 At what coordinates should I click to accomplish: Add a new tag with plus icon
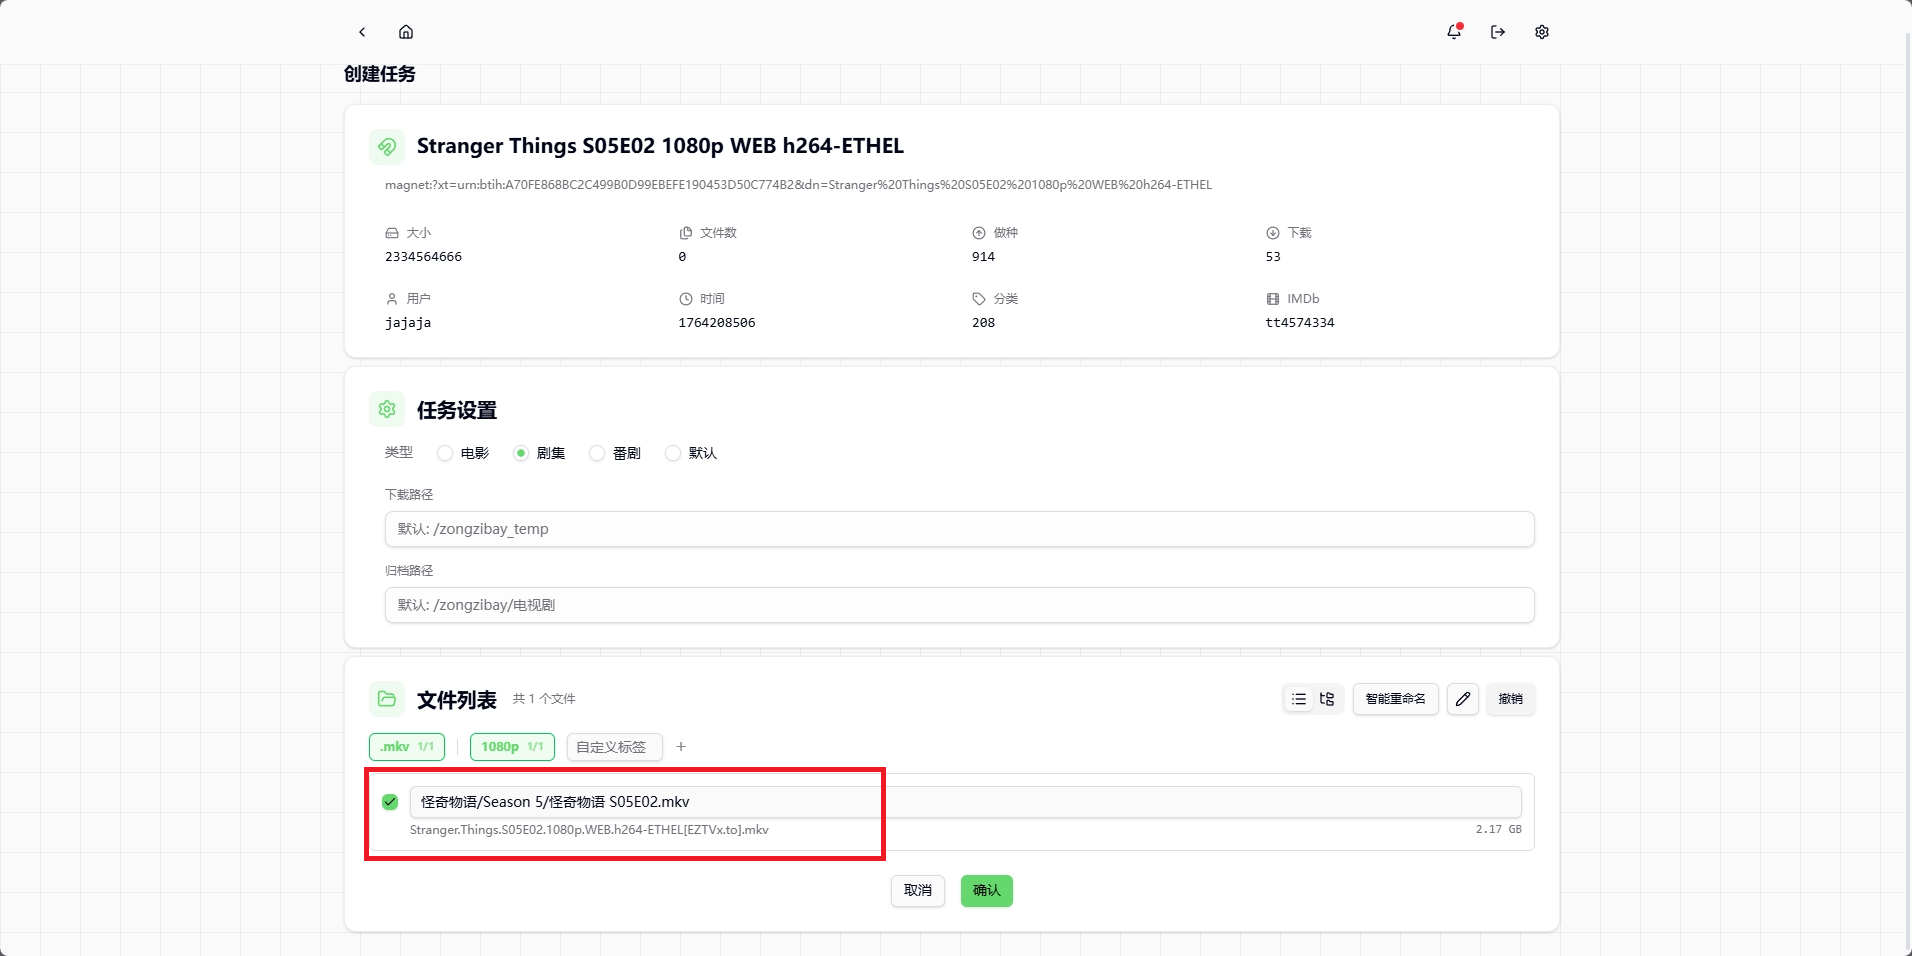(681, 747)
